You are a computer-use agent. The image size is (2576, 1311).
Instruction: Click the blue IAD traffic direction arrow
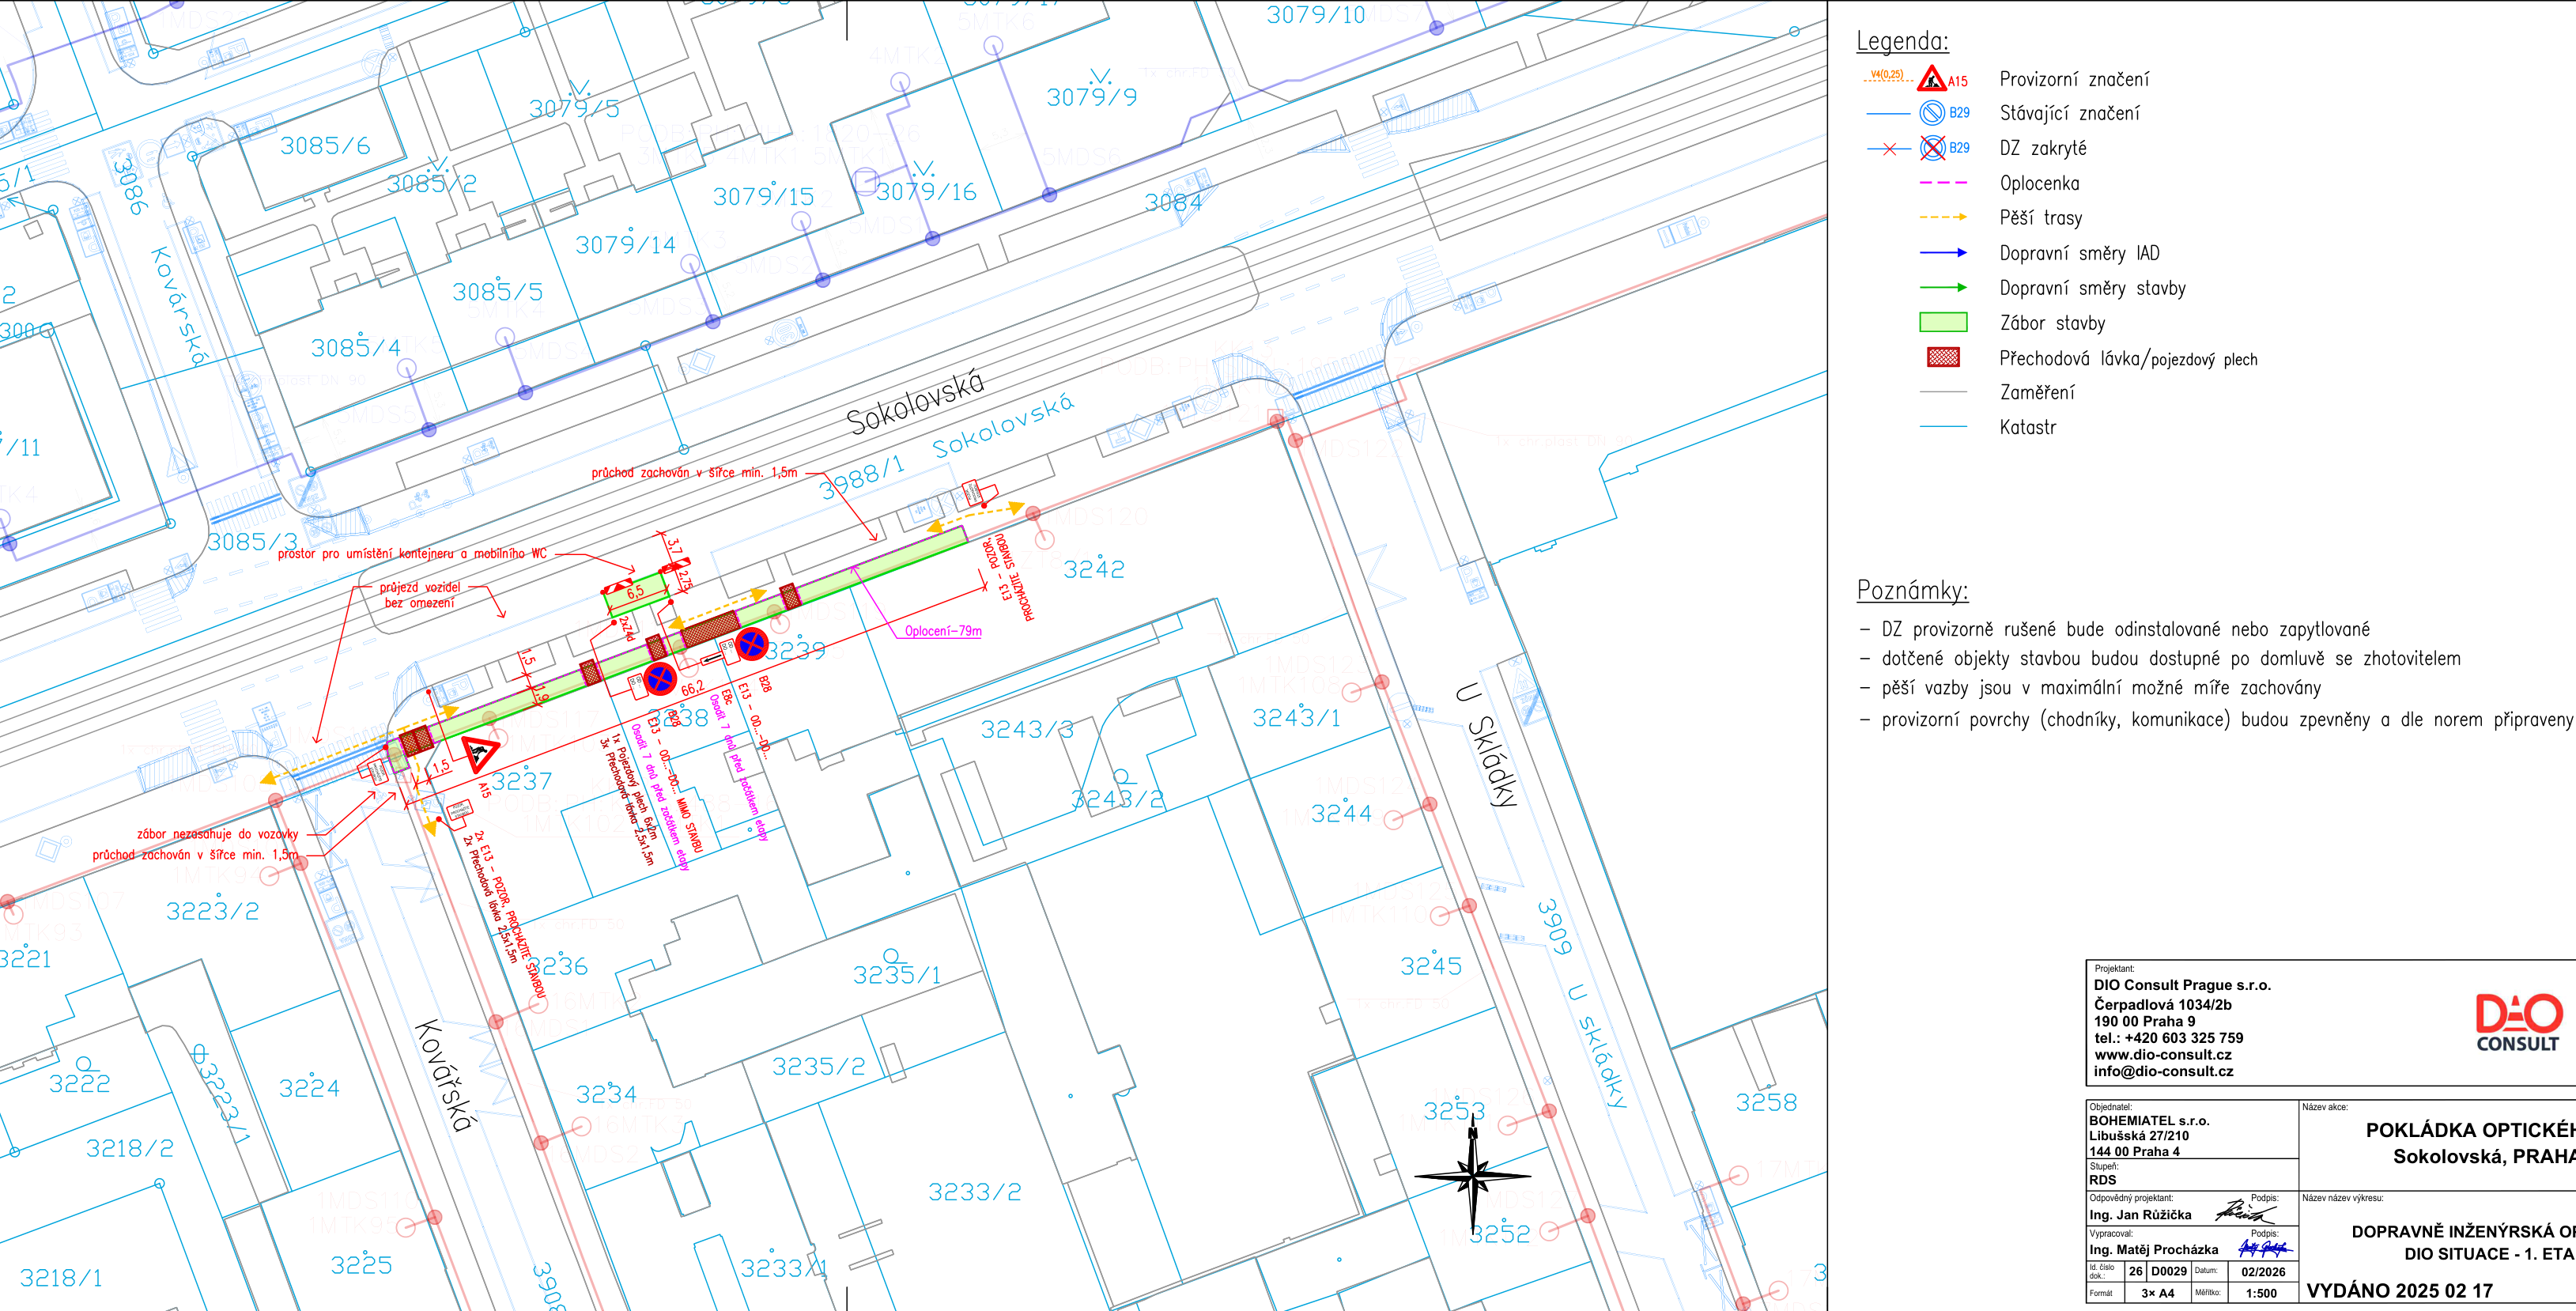[1943, 253]
